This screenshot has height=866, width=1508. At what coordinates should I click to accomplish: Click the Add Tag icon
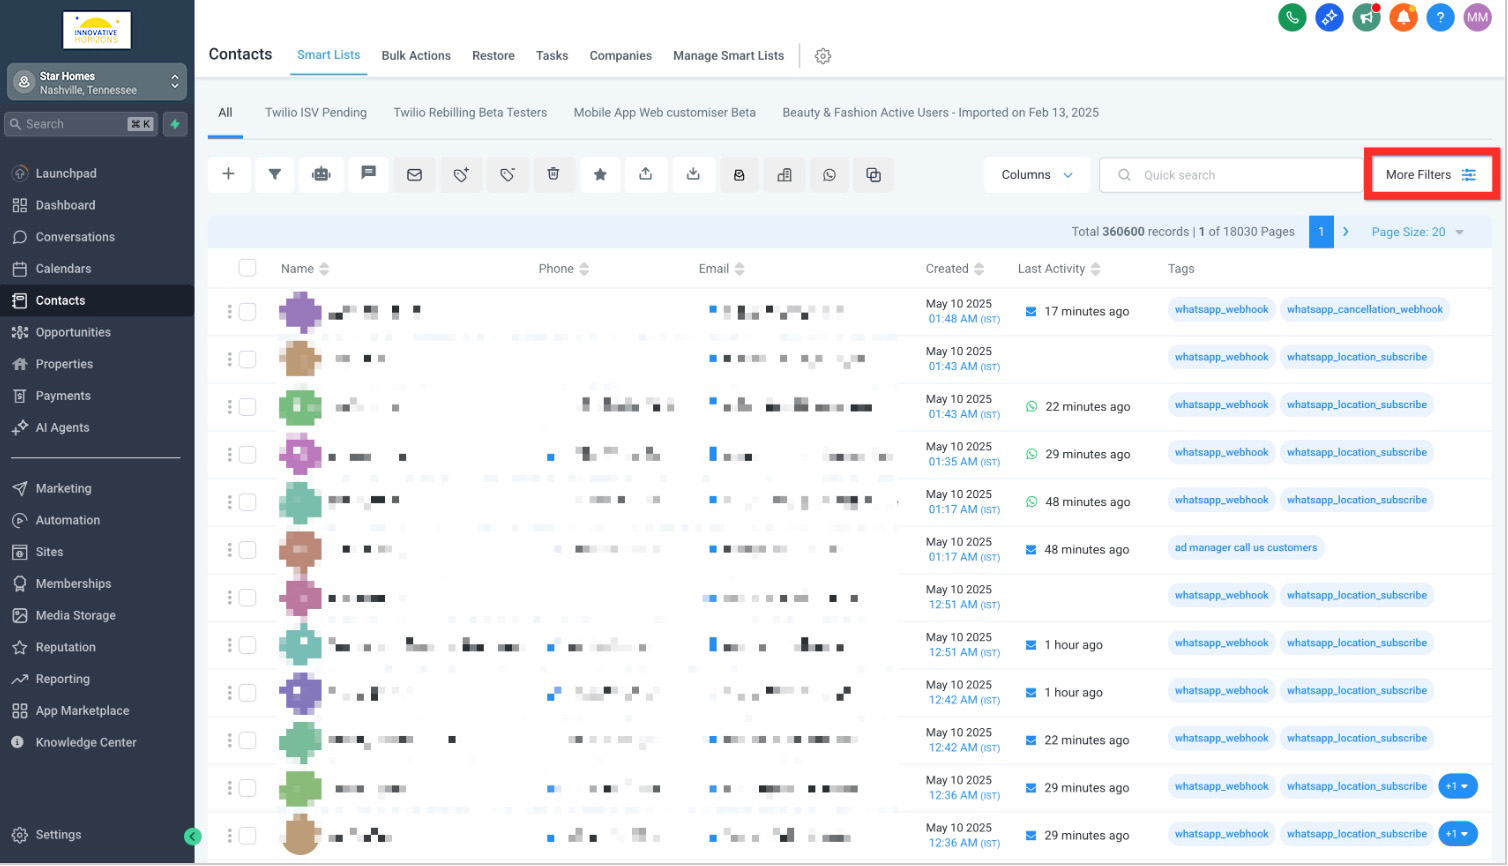pyautogui.click(x=461, y=174)
